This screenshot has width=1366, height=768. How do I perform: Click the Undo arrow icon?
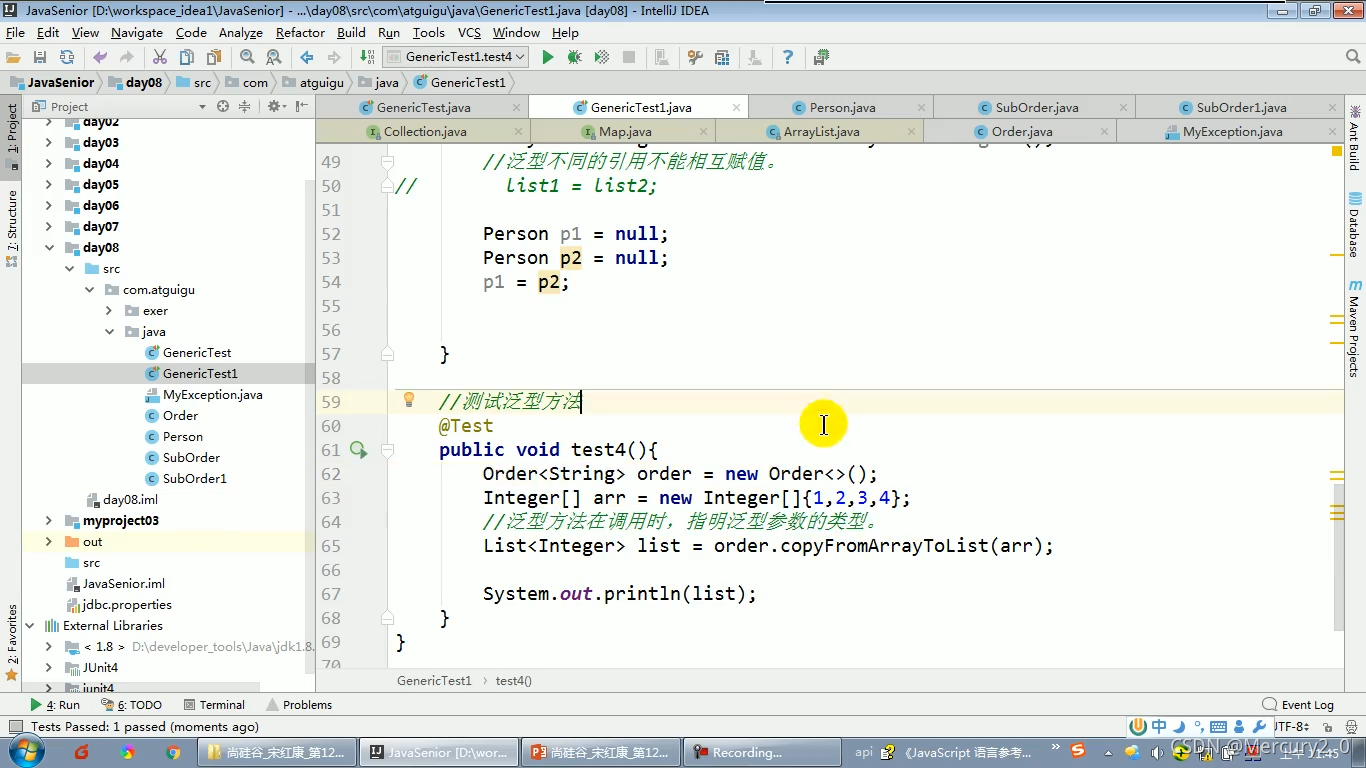(100, 57)
